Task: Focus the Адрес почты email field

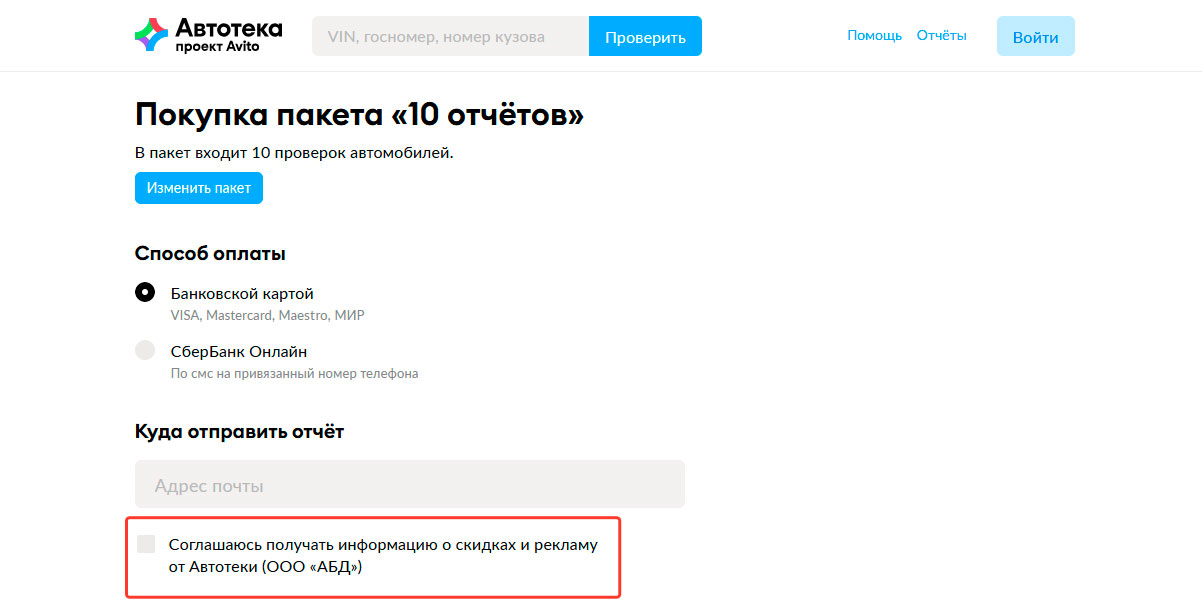Action: coord(410,484)
